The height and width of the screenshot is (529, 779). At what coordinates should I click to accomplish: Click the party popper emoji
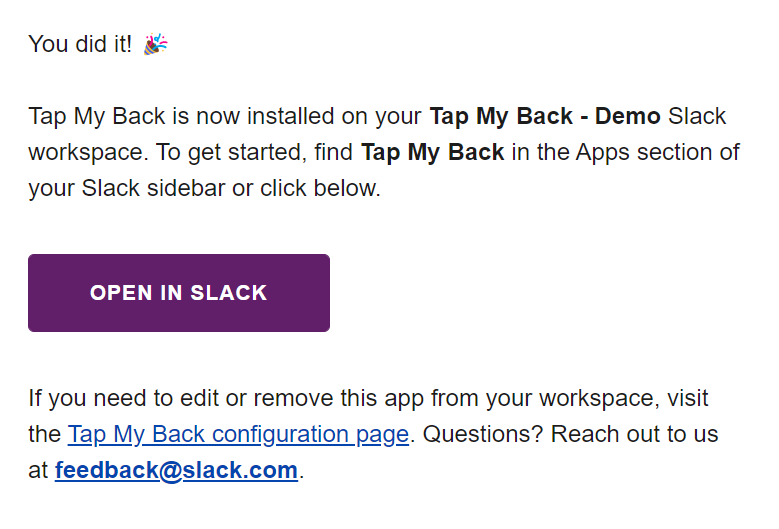pos(156,44)
